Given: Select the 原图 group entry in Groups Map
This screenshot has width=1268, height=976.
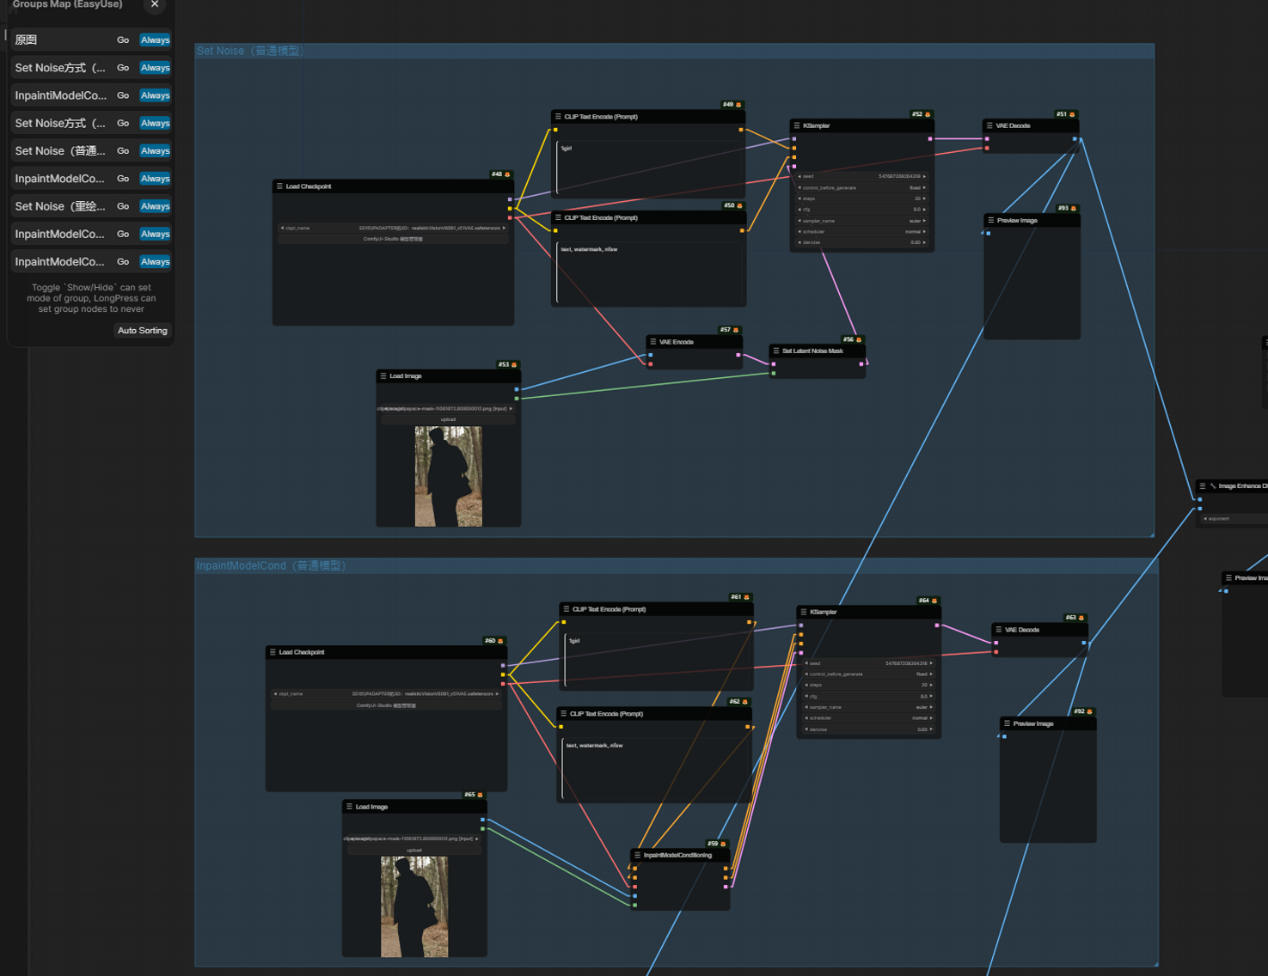Looking at the screenshot, I should [x=60, y=40].
